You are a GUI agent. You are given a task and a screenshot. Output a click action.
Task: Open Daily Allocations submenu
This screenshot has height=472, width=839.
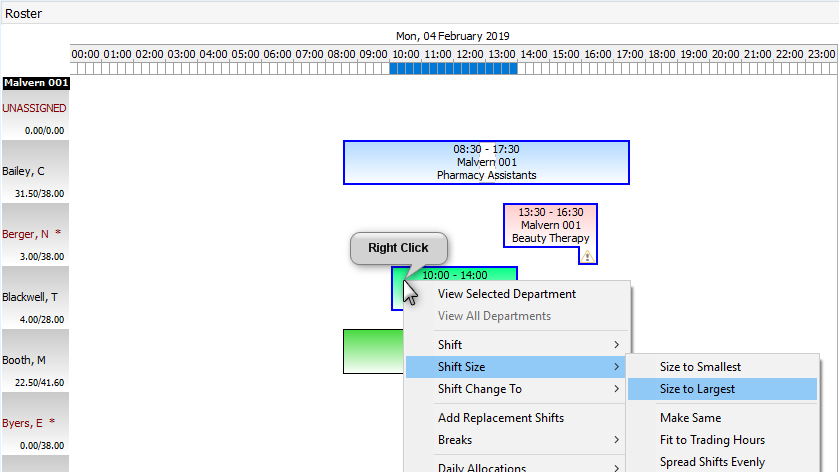pos(516,467)
